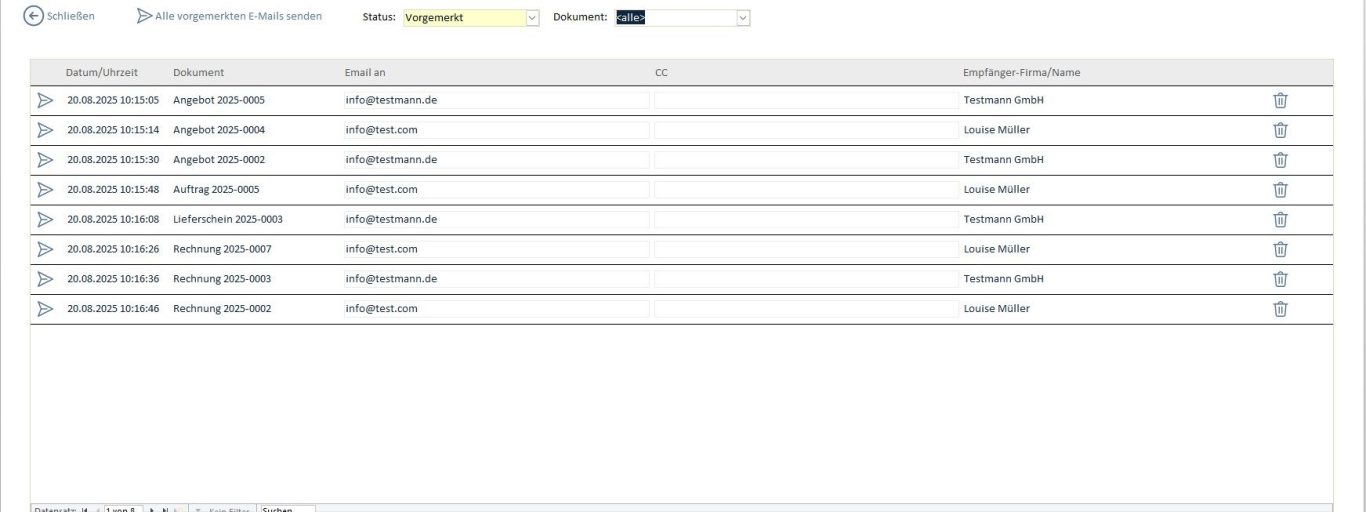Viewport: 1366px width, 512px height.
Task: Edit email address for Auftrag 2025-0005
Action: click(x=496, y=189)
